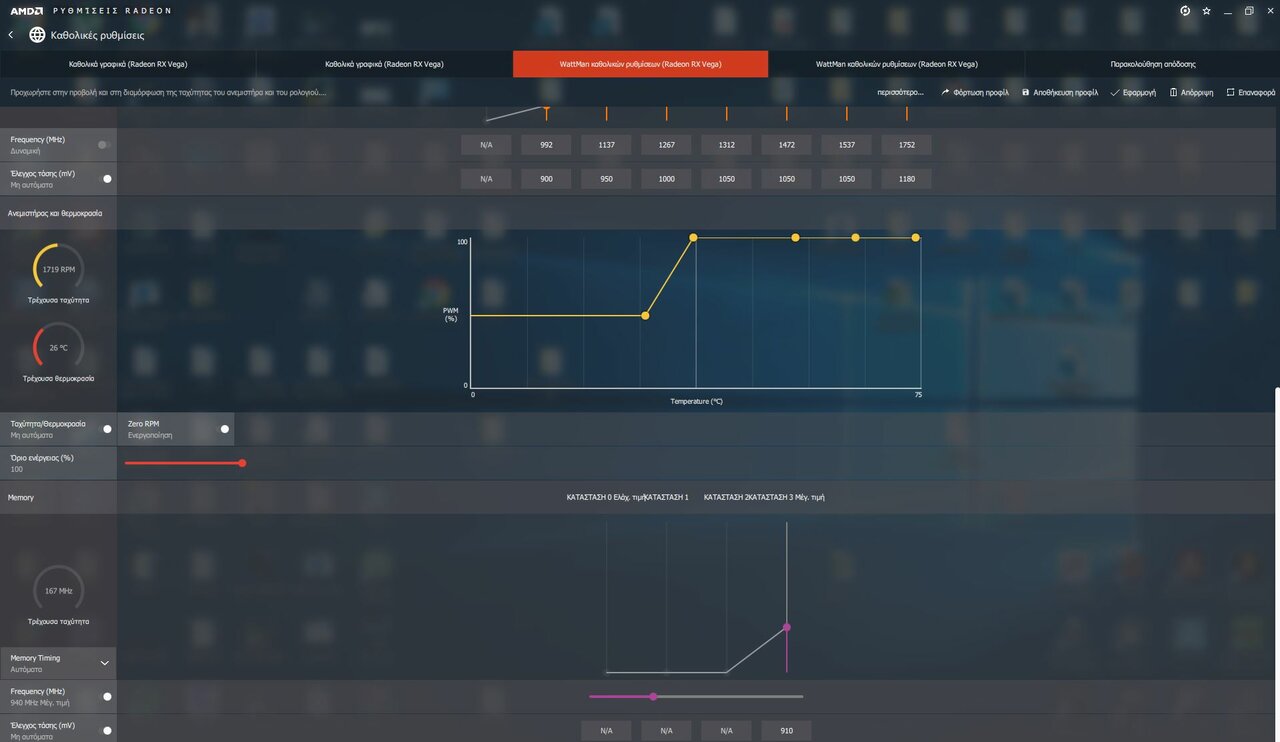Switch to Παρακολούθηση απόδοσης tab
This screenshot has width=1280, height=742.
coord(1153,64)
